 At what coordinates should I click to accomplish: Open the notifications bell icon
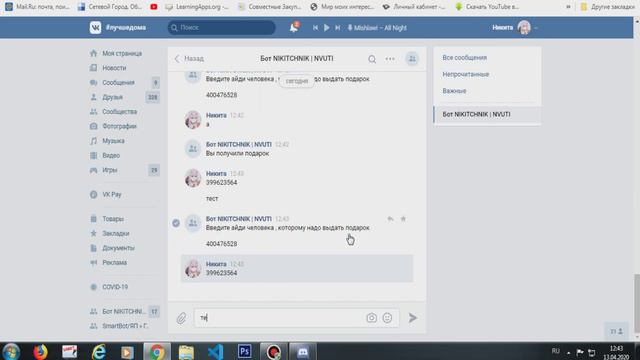pyautogui.click(x=293, y=28)
